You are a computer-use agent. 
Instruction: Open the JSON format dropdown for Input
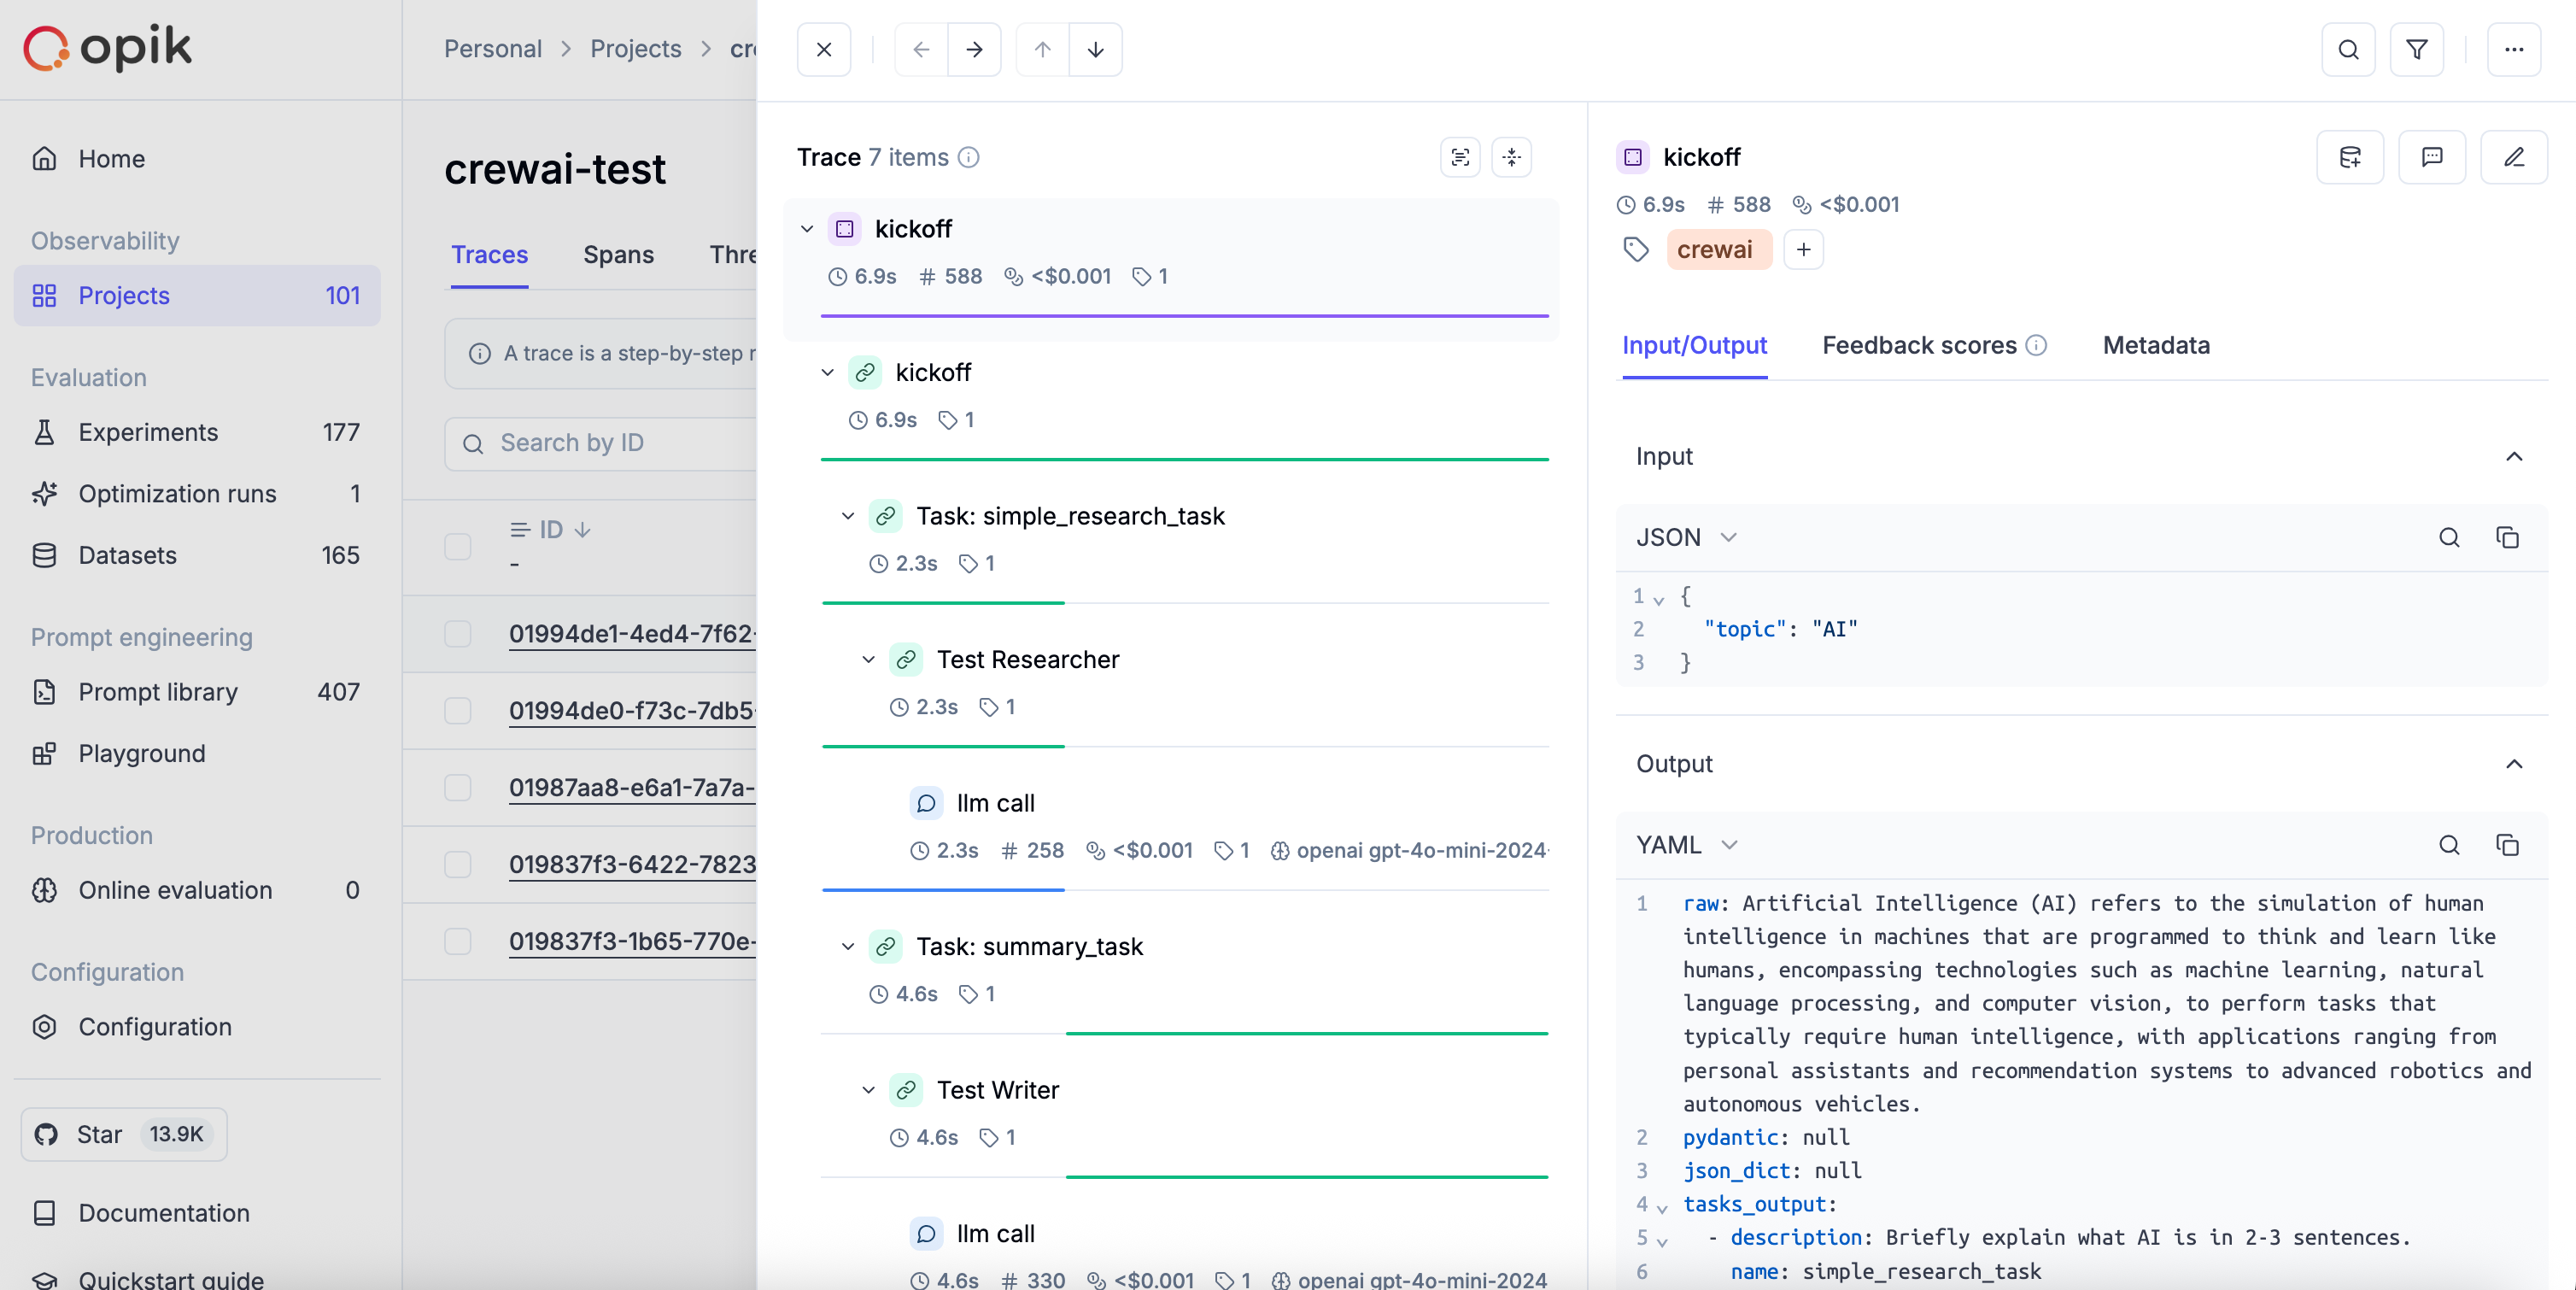click(1686, 538)
